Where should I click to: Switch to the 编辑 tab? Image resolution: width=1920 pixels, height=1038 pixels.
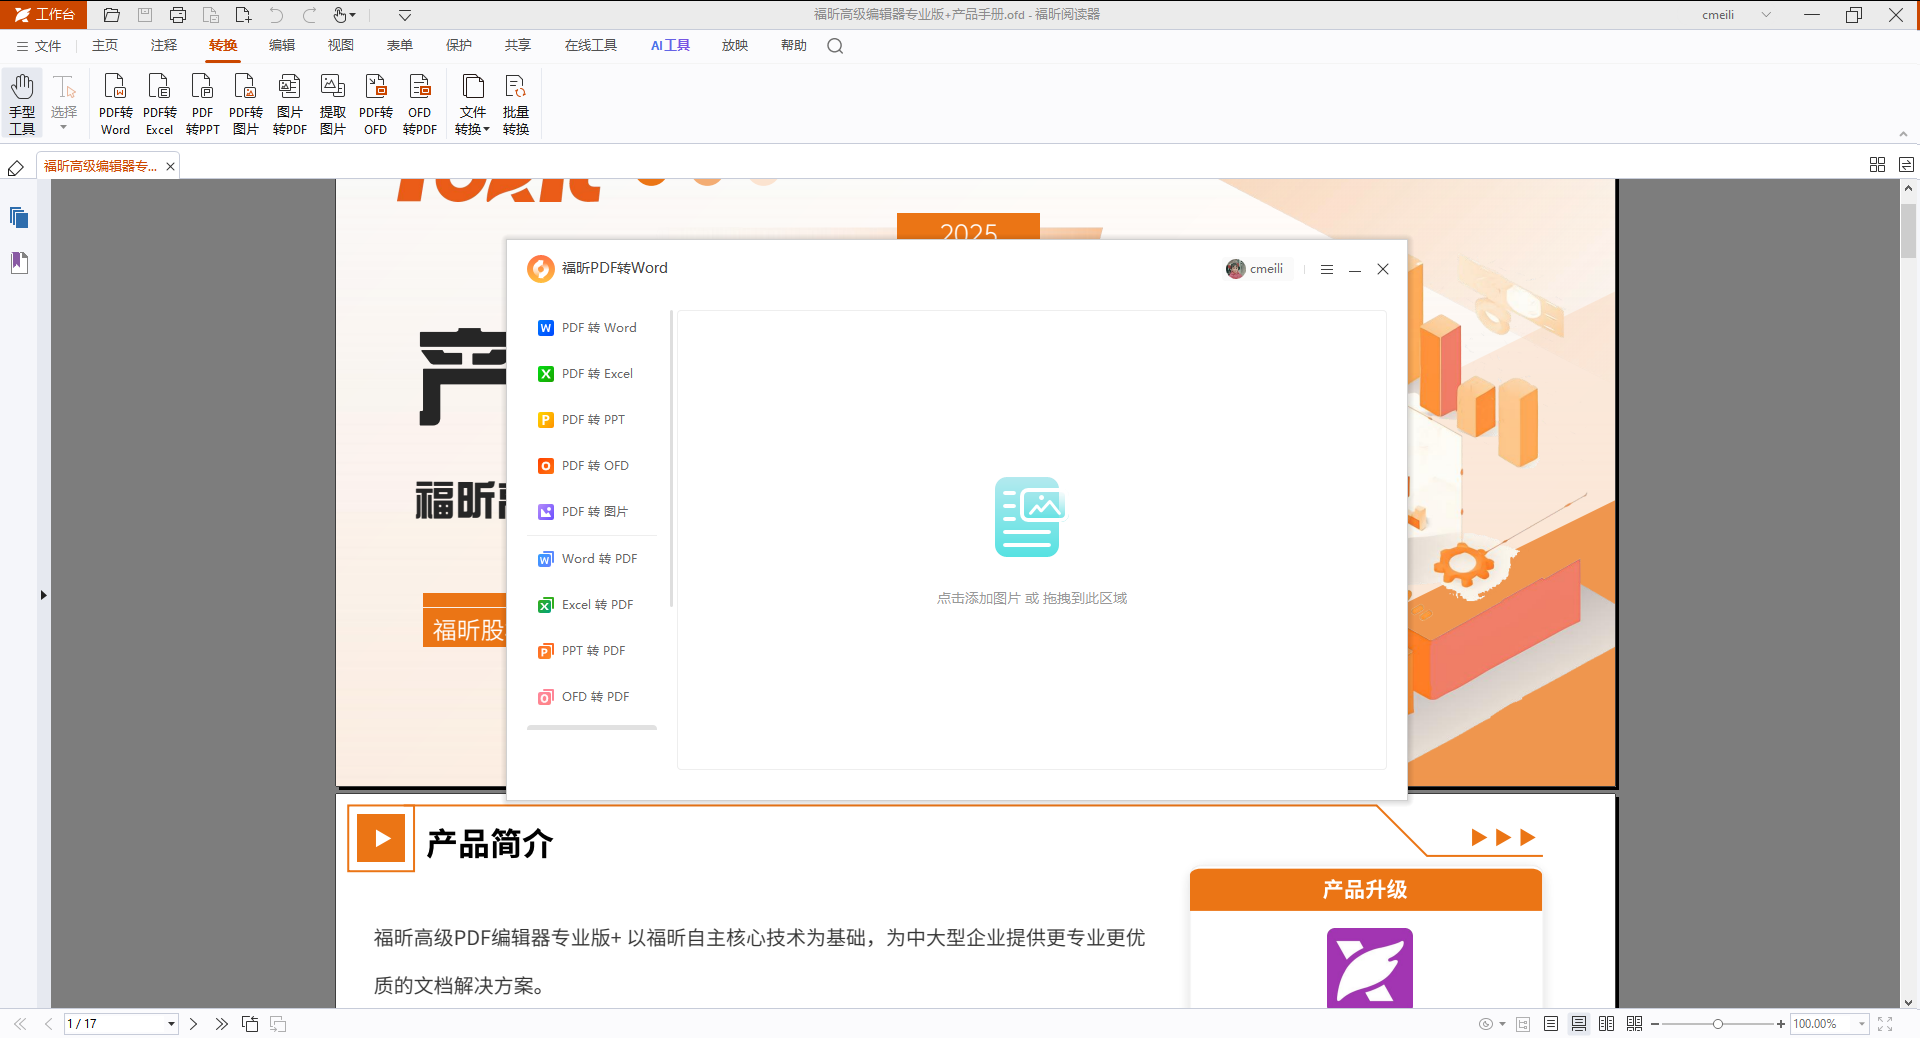point(282,46)
